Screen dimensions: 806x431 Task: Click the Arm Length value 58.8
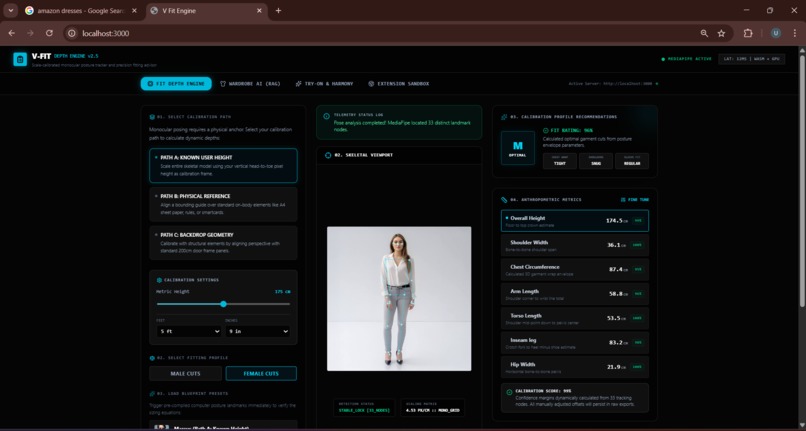pos(615,294)
